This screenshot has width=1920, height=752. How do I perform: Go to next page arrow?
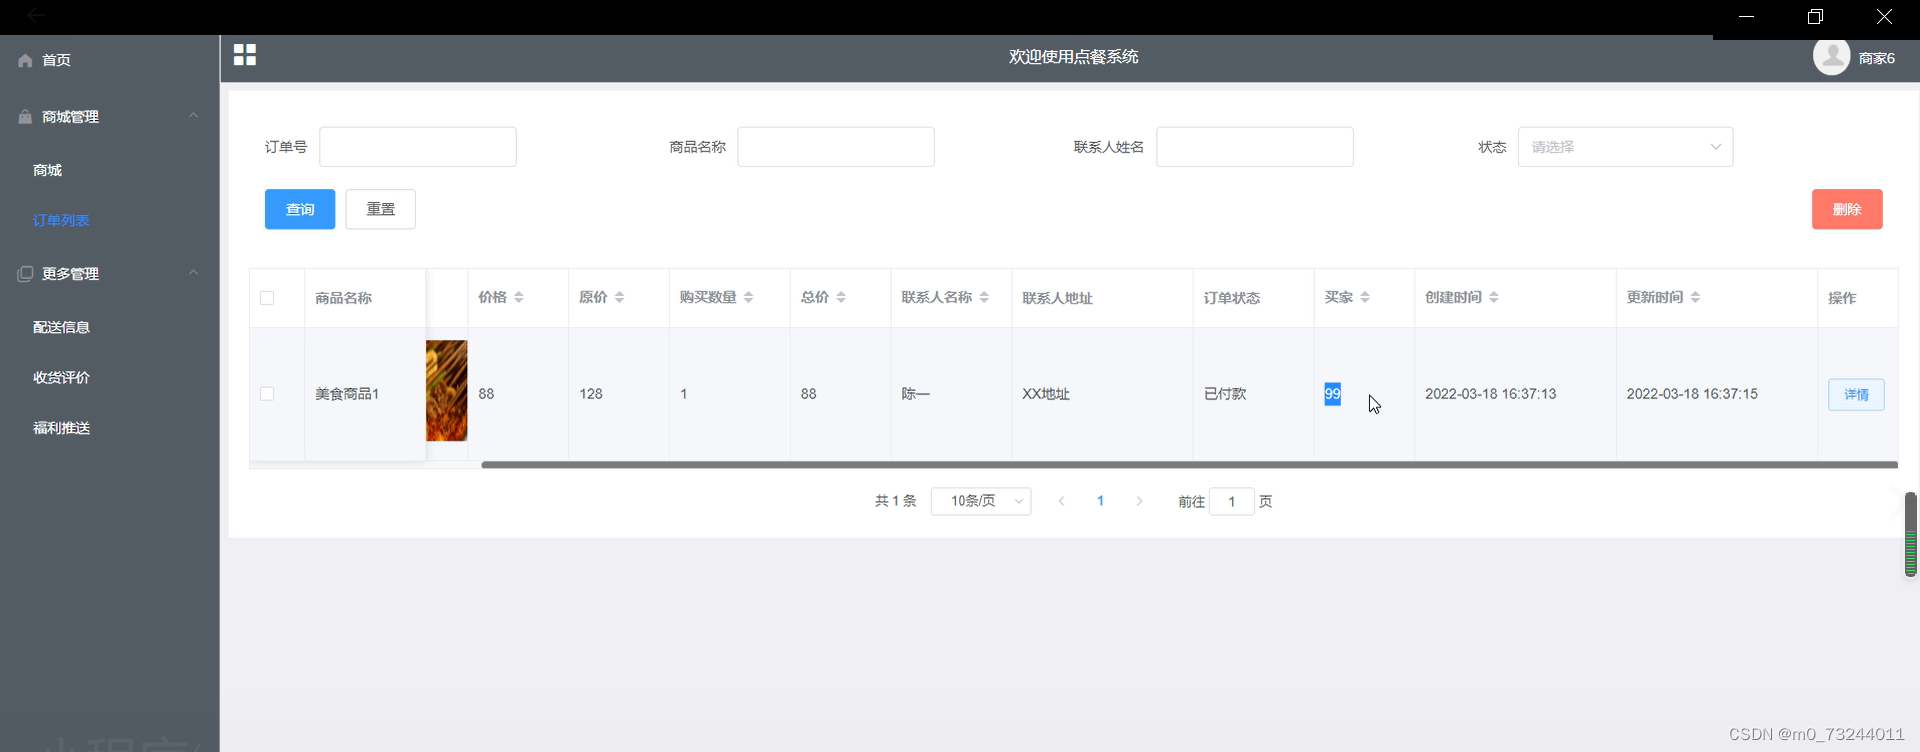point(1139,501)
